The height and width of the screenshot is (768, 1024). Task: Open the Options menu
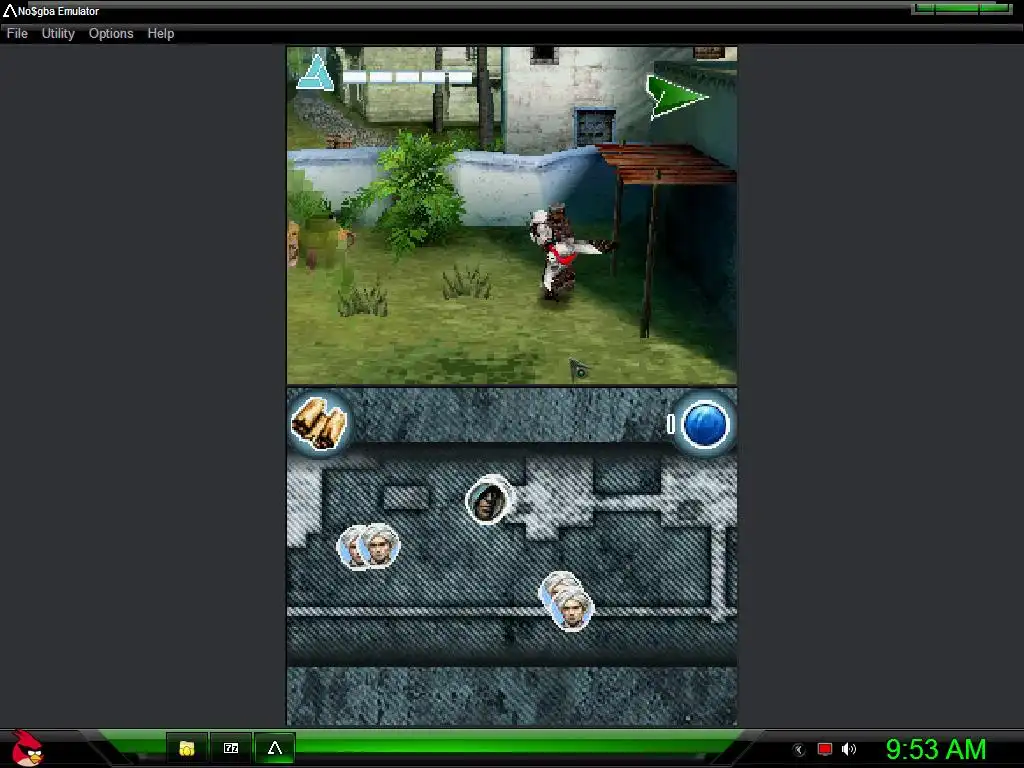[x=111, y=33]
